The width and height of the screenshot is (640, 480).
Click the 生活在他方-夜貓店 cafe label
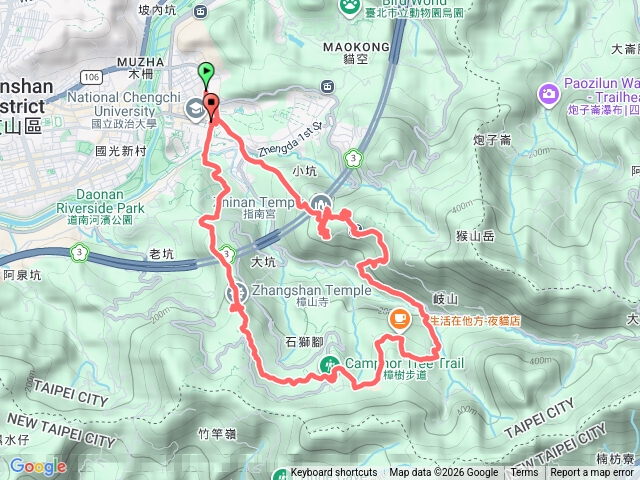click(x=476, y=321)
